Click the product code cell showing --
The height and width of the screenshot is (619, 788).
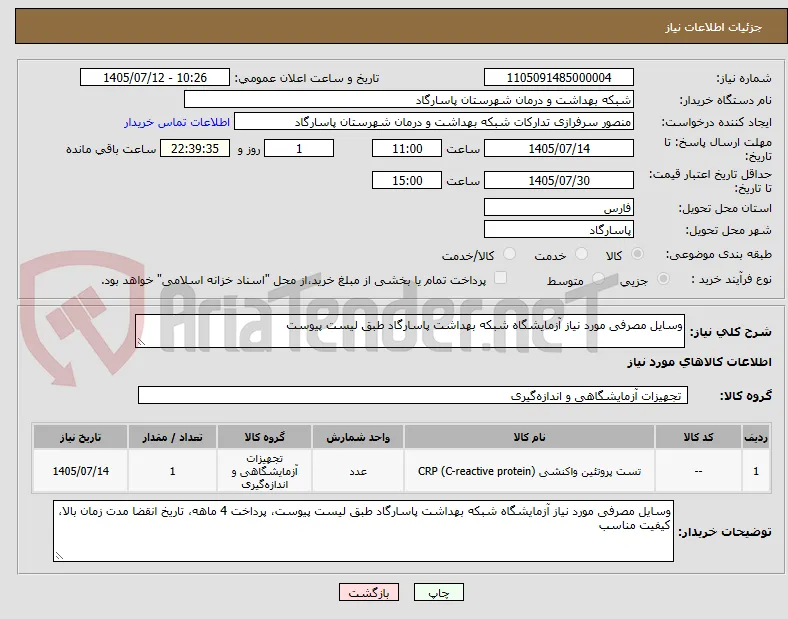pyautogui.click(x=698, y=471)
